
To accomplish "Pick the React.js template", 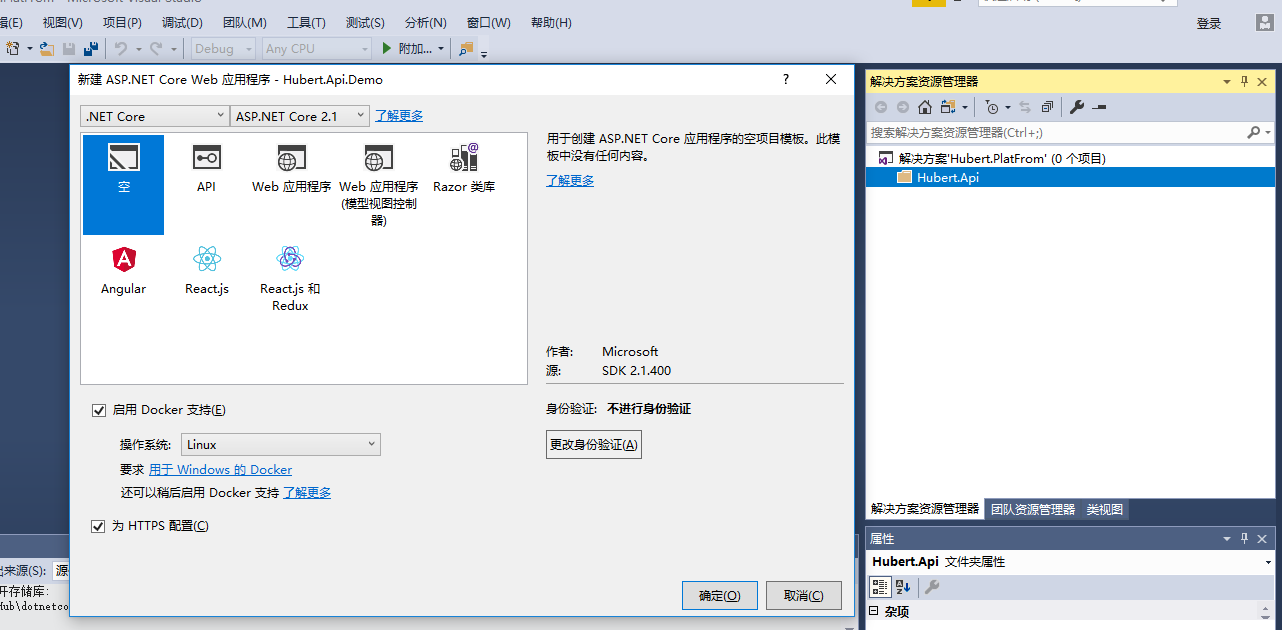I will (x=207, y=270).
